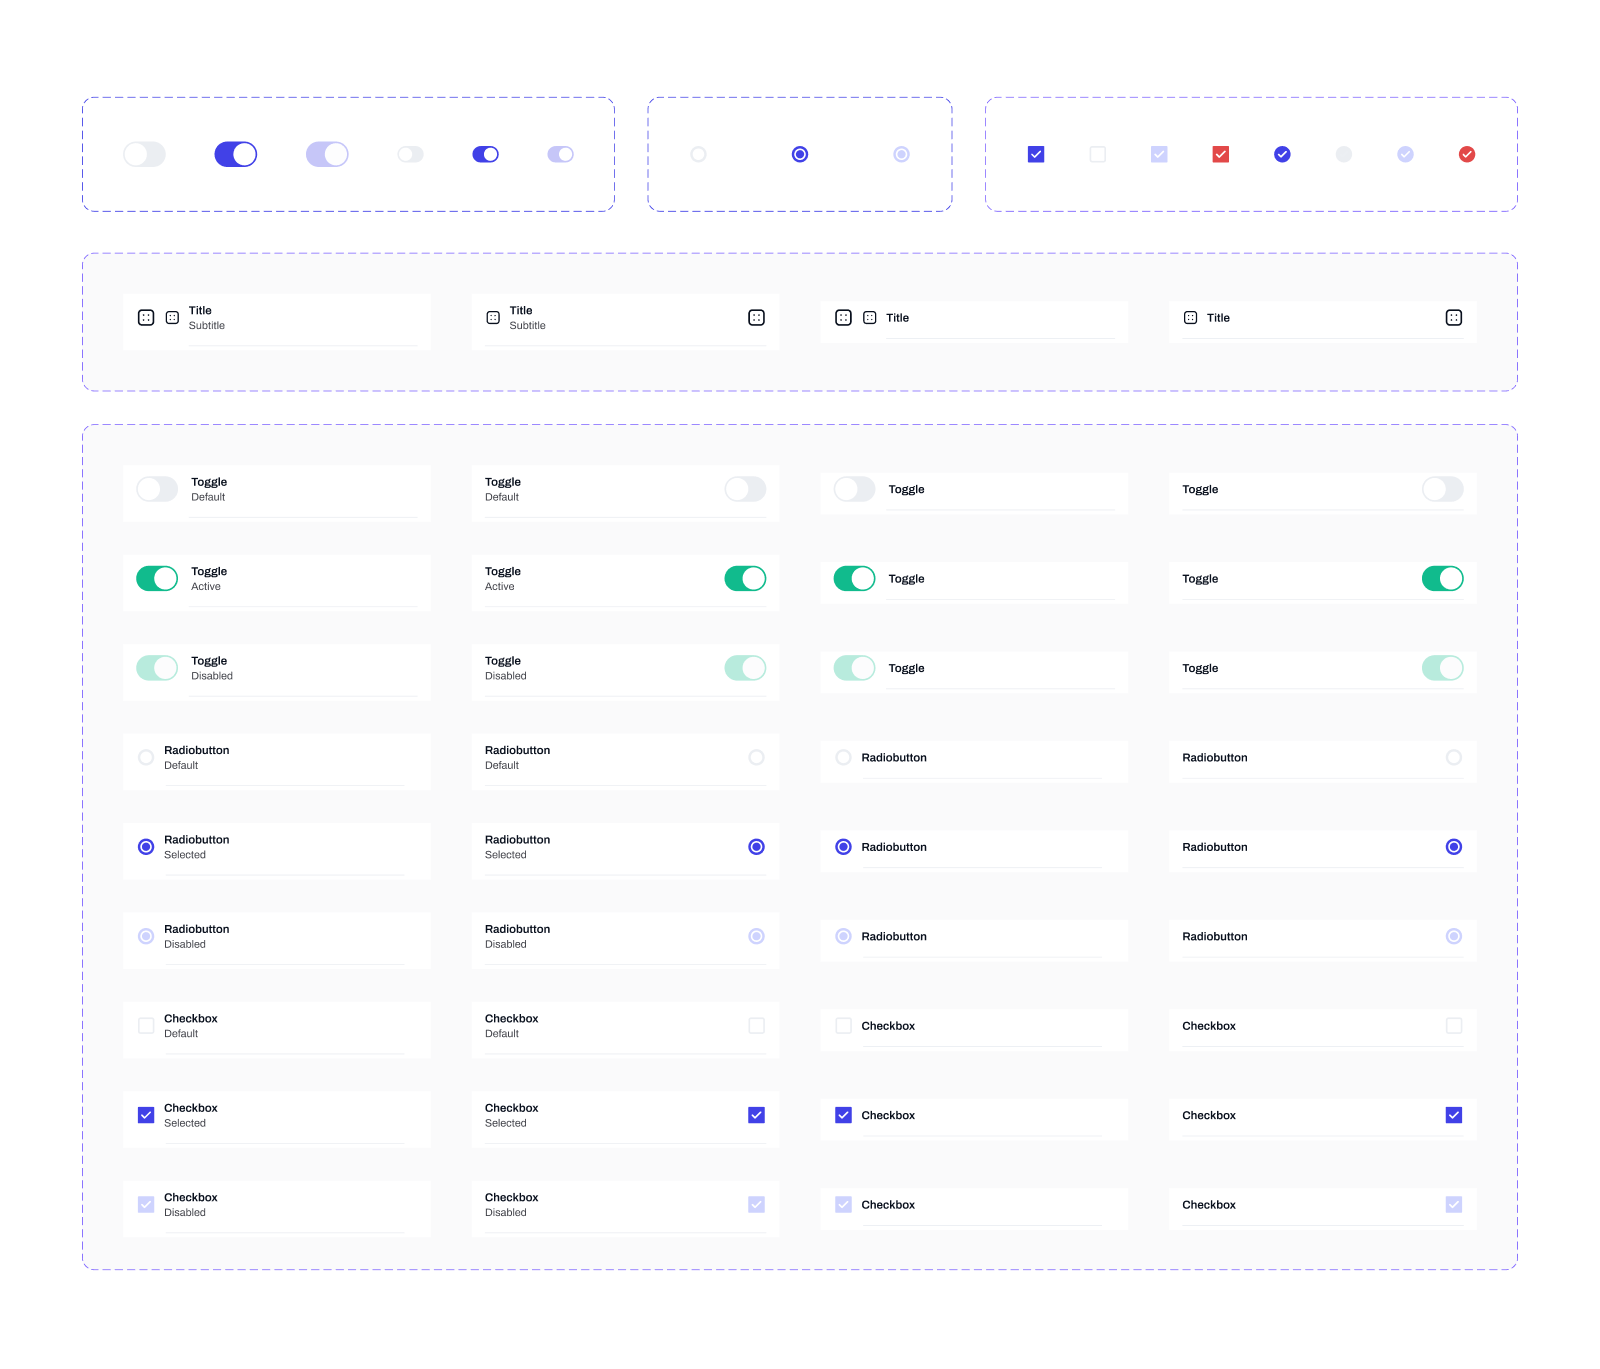The image size is (1600, 1369).
Task: Click large icon left of subtitle-less 'Title' row
Action: point(843,318)
